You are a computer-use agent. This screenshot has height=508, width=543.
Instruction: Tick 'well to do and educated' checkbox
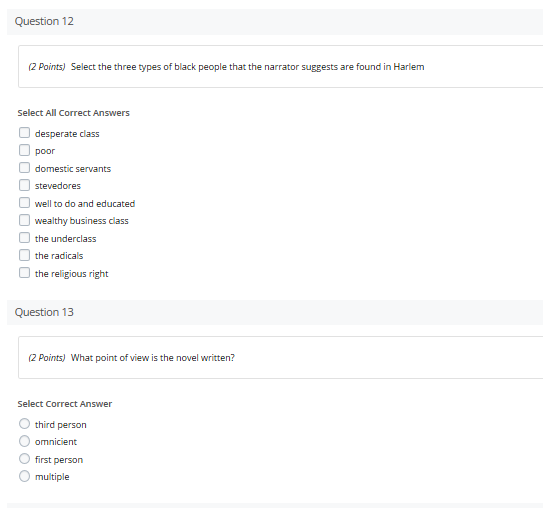24,203
